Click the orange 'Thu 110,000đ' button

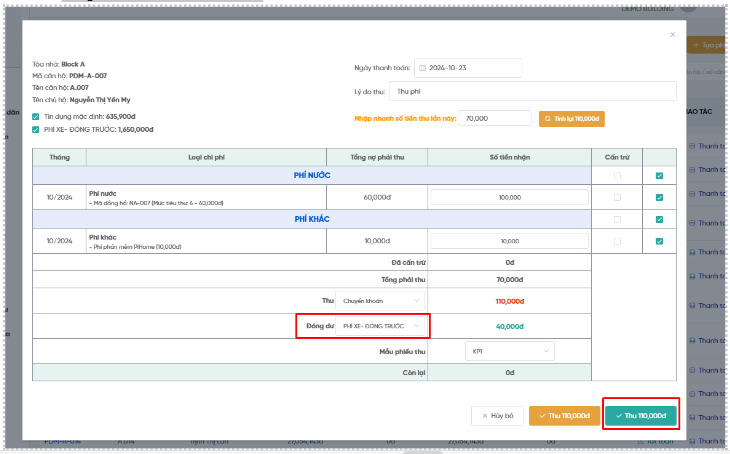(564, 416)
